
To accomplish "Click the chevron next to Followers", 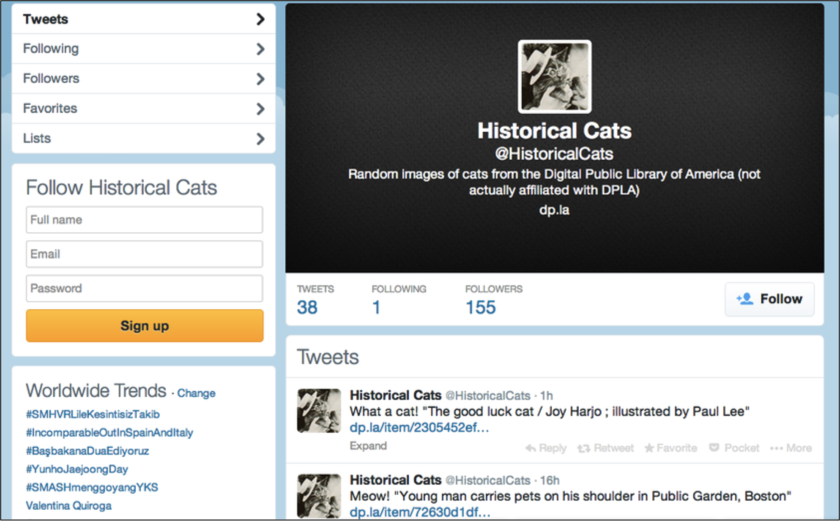I will tap(260, 79).
